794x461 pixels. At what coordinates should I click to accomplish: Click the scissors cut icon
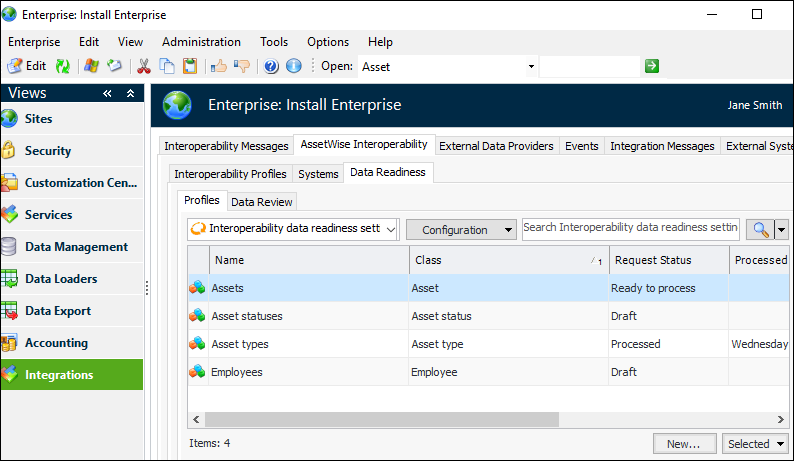pyautogui.click(x=144, y=66)
